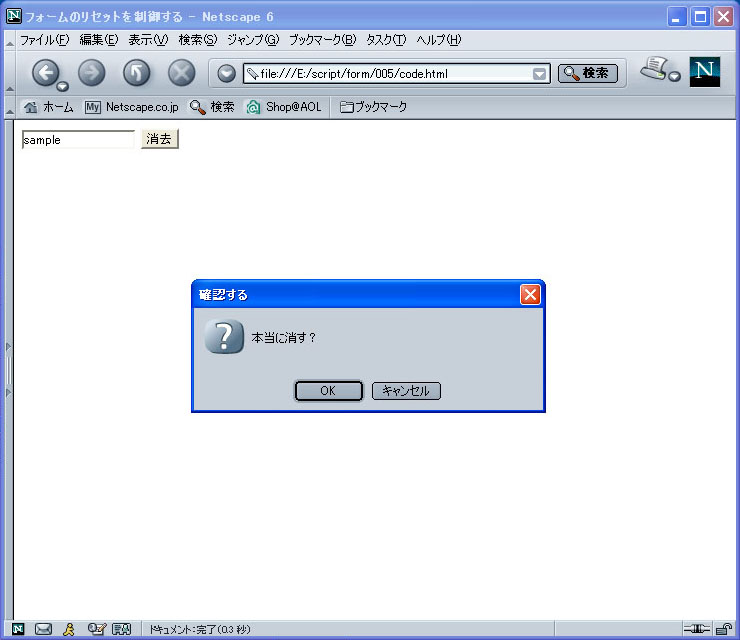Click the ホーム home bookmark
Screen dimensions: 740x640
pos(49,107)
